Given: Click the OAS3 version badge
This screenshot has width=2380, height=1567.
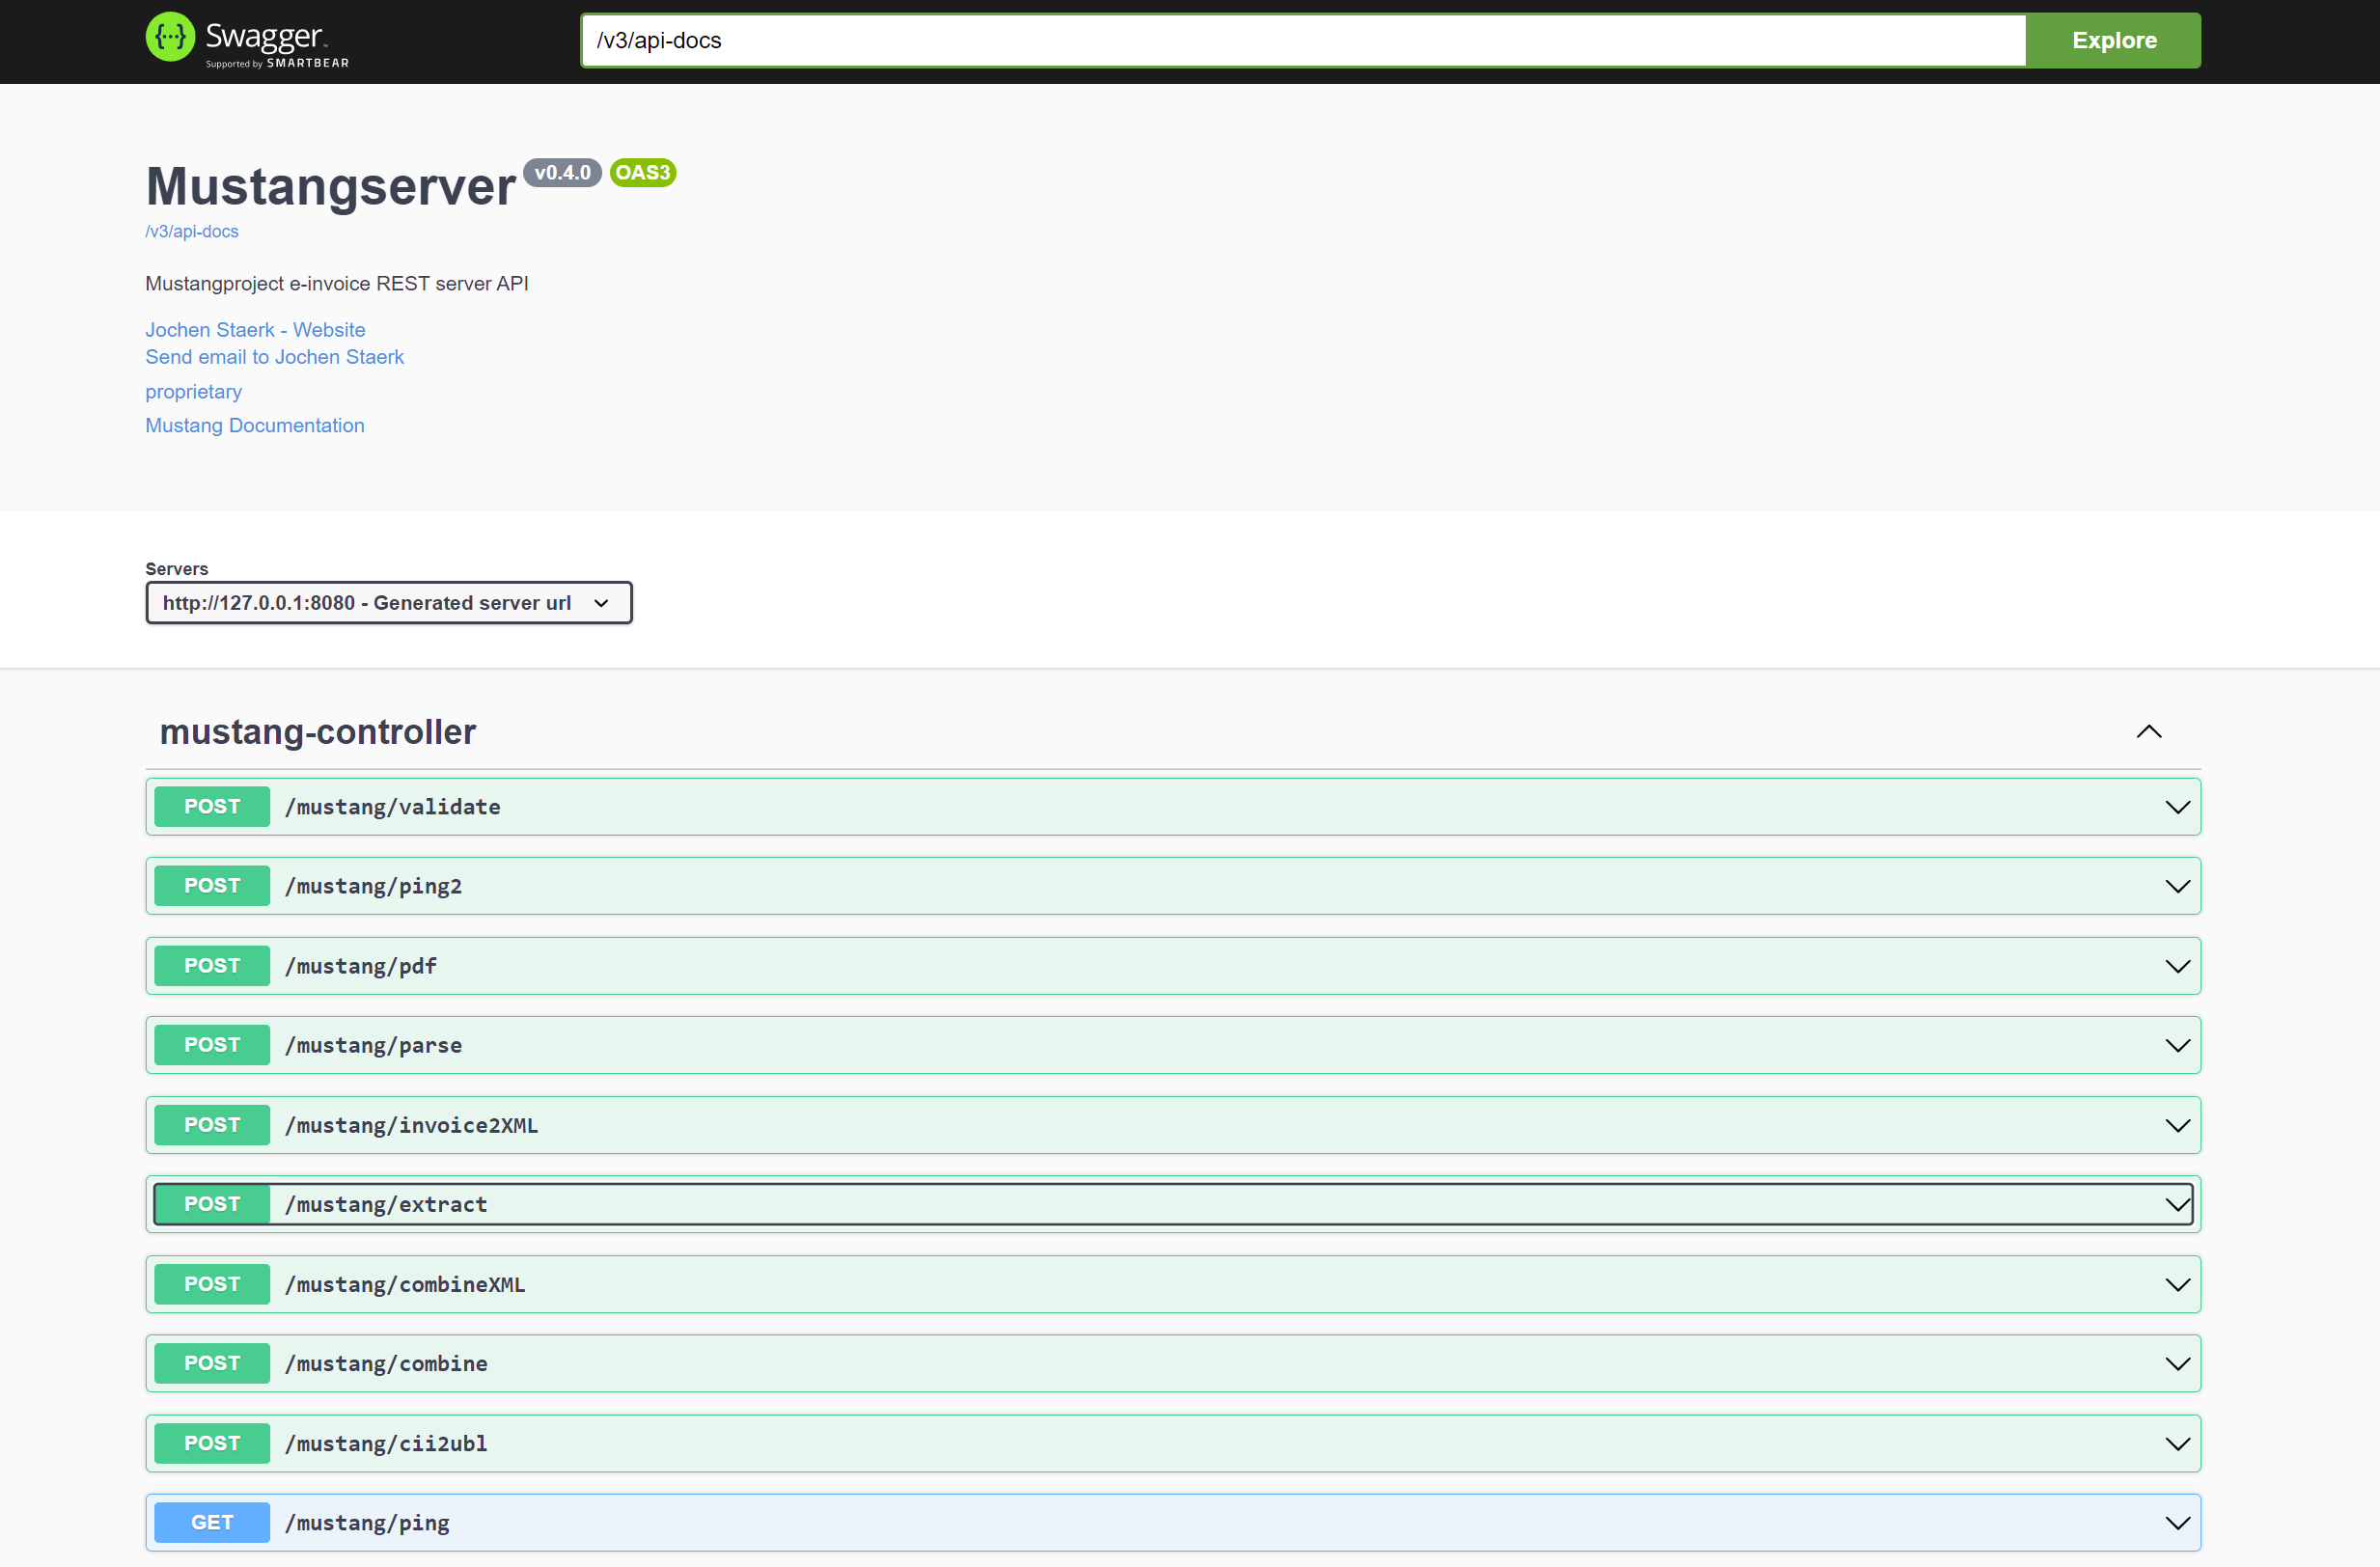Looking at the screenshot, I should 644,172.
